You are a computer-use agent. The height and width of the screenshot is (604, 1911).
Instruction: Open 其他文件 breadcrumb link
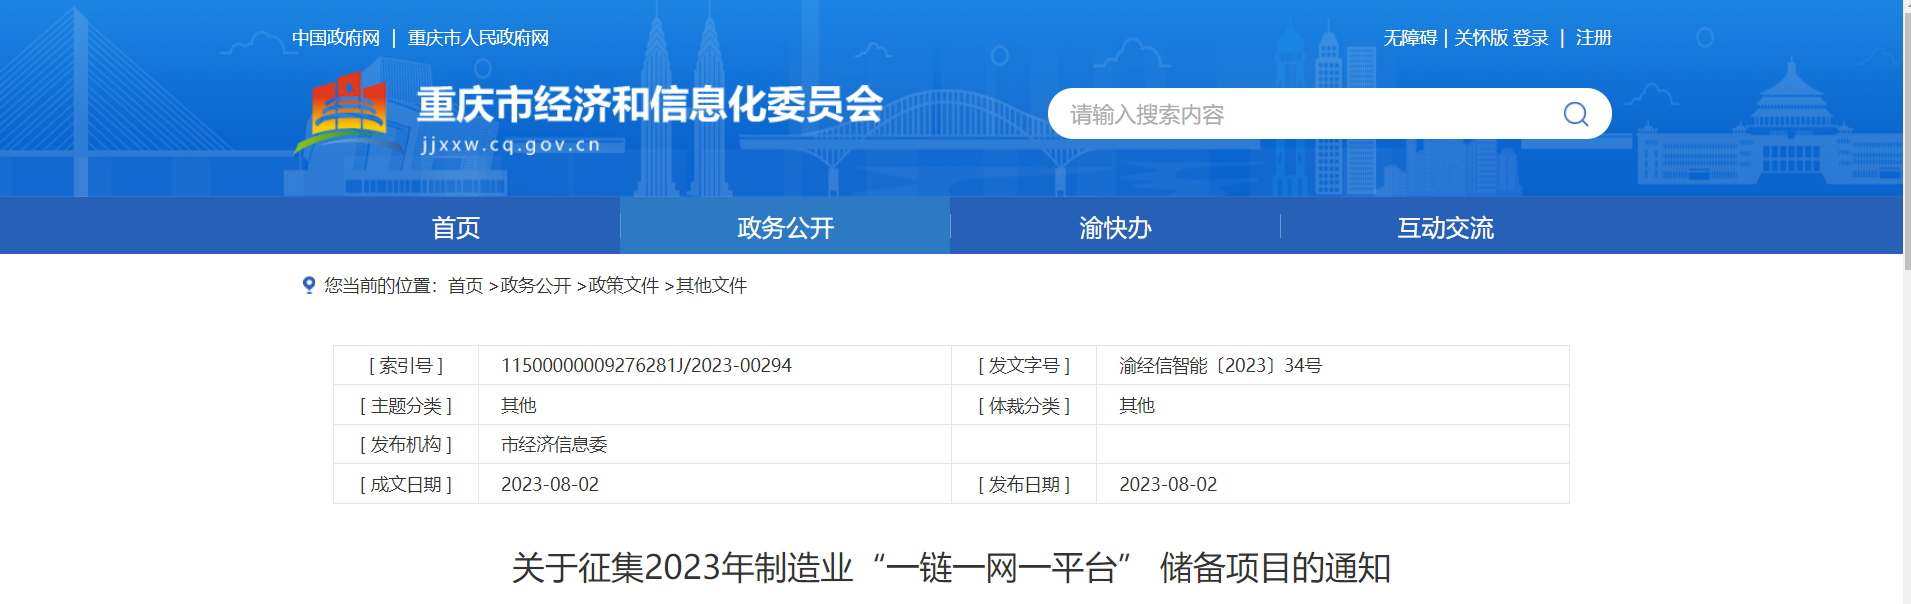pos(711,286)
